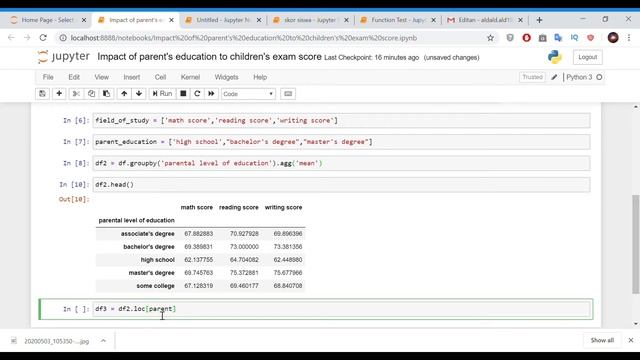Close the downloads bar
The image size is (640, 360).
click(x=631, y=340)
